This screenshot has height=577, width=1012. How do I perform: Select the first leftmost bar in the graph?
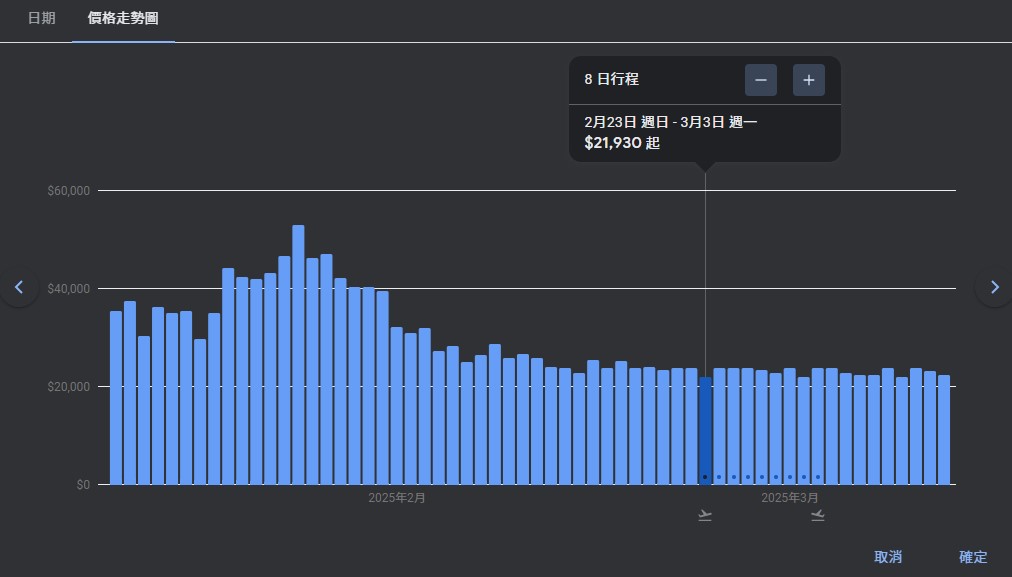click(x=116, y=398)
